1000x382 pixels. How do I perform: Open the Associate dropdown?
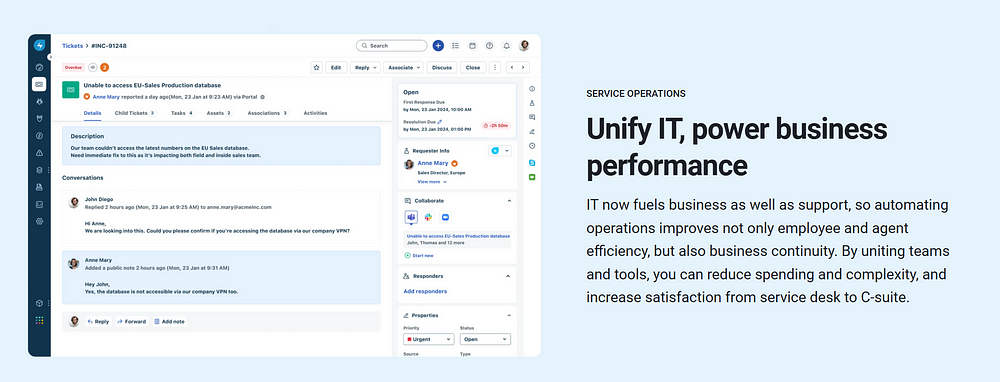tap(404, 67)
